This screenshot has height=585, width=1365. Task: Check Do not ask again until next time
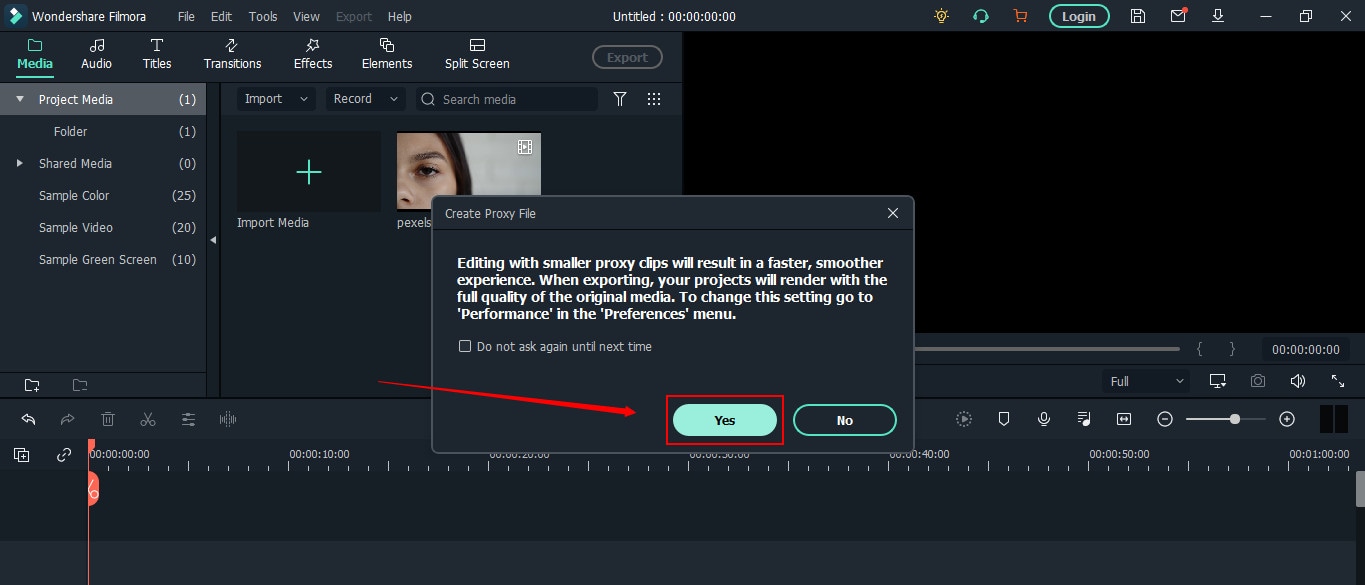tap(464, 347)
